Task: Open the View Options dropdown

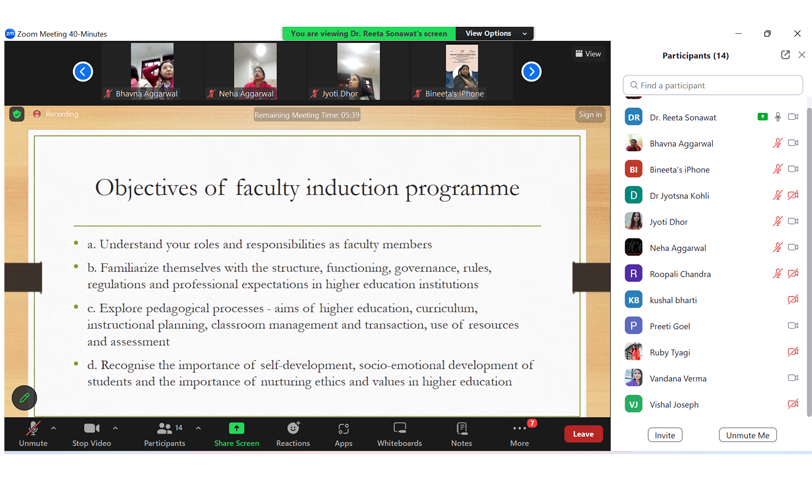Action: 495,33
